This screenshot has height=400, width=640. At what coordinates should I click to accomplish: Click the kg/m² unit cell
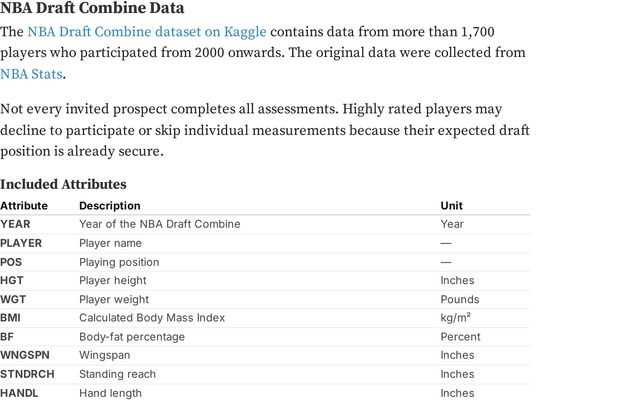(456, 318)
